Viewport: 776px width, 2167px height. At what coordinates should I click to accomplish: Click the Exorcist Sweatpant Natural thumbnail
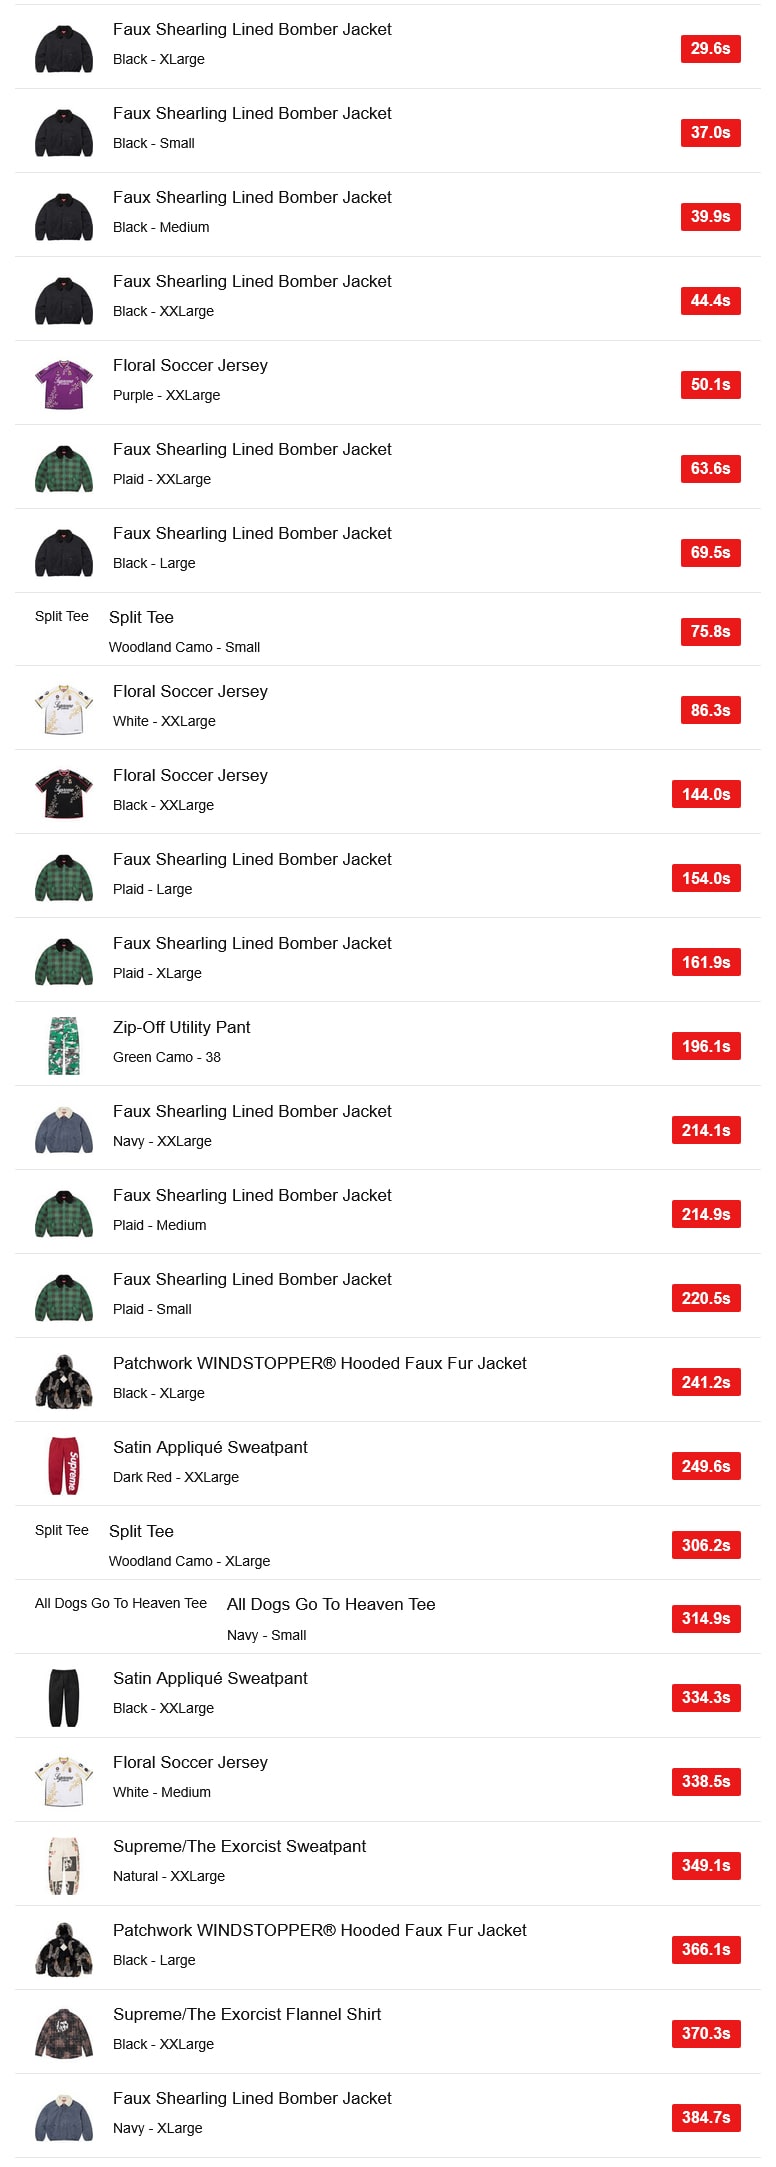pos(64,1865)
